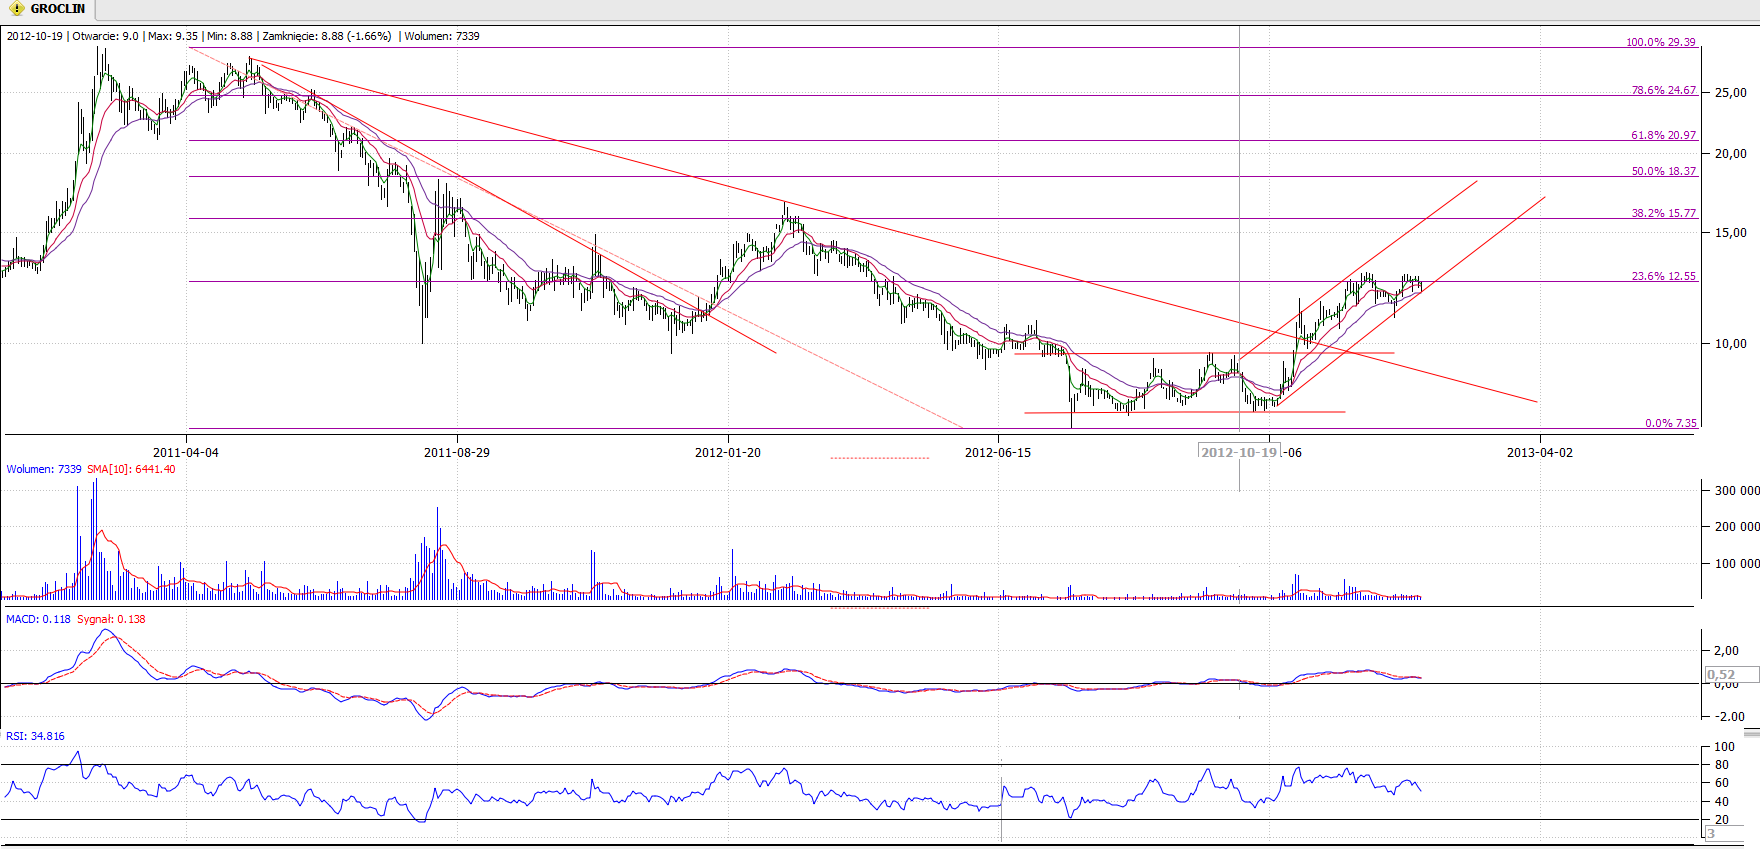The image size is (1760, 849).
Task: Click the Min: 8.88 header value
Action: coord(230,36)
